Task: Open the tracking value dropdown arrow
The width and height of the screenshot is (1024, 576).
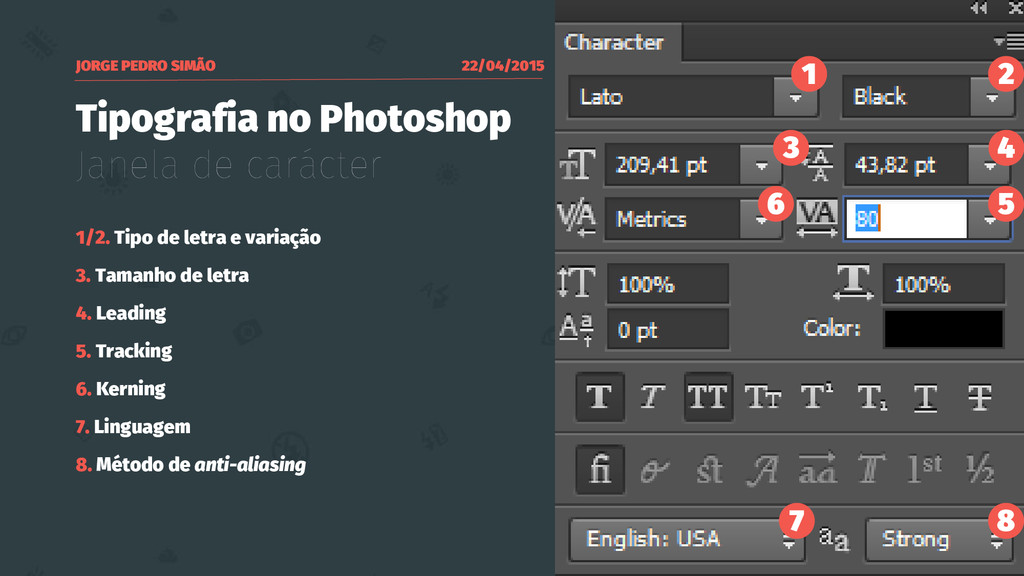Action: tap(990, 219)
